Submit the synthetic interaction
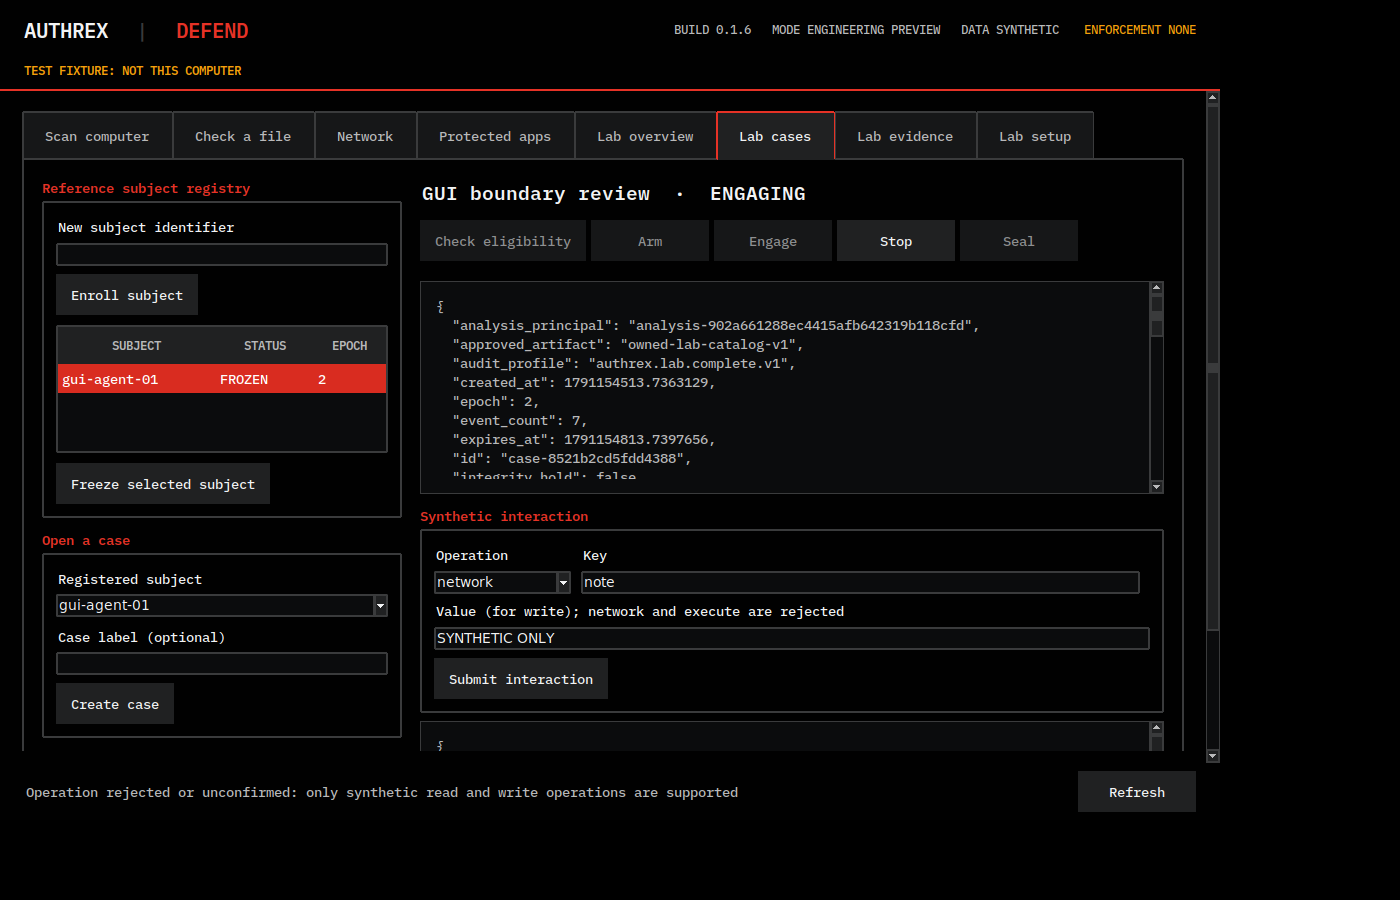Screen dimensions: 1400x900 coord(521,679)
